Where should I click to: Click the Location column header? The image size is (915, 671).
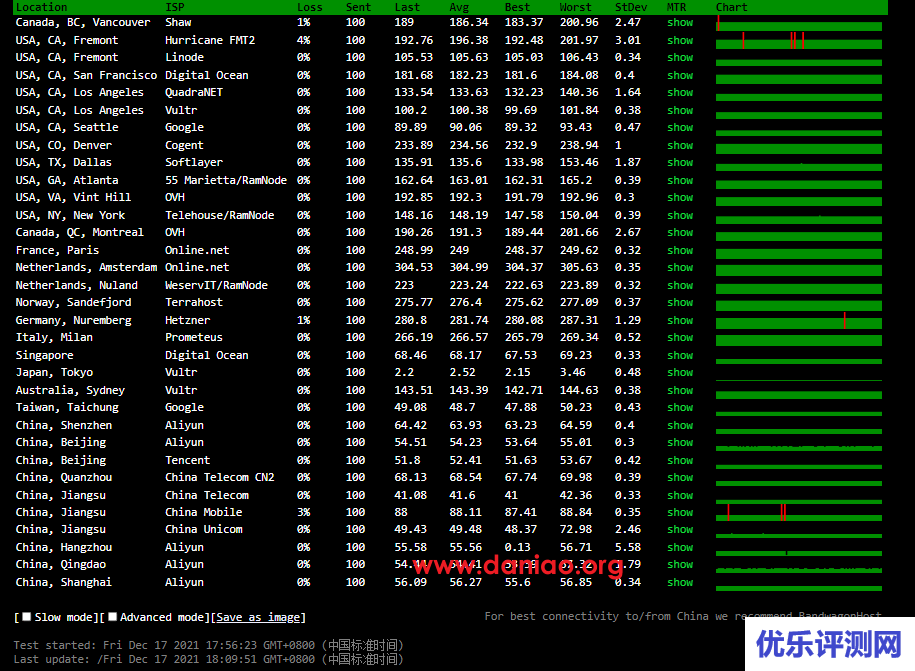[41, 7]
